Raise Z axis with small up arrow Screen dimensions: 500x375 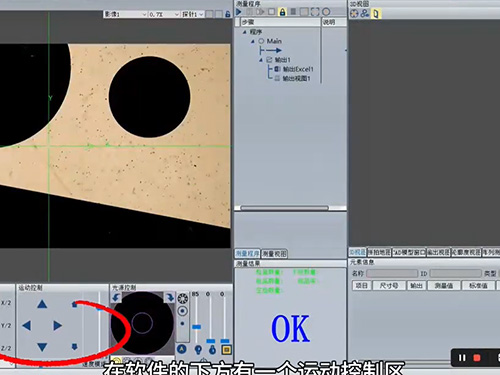coord(74,304)
